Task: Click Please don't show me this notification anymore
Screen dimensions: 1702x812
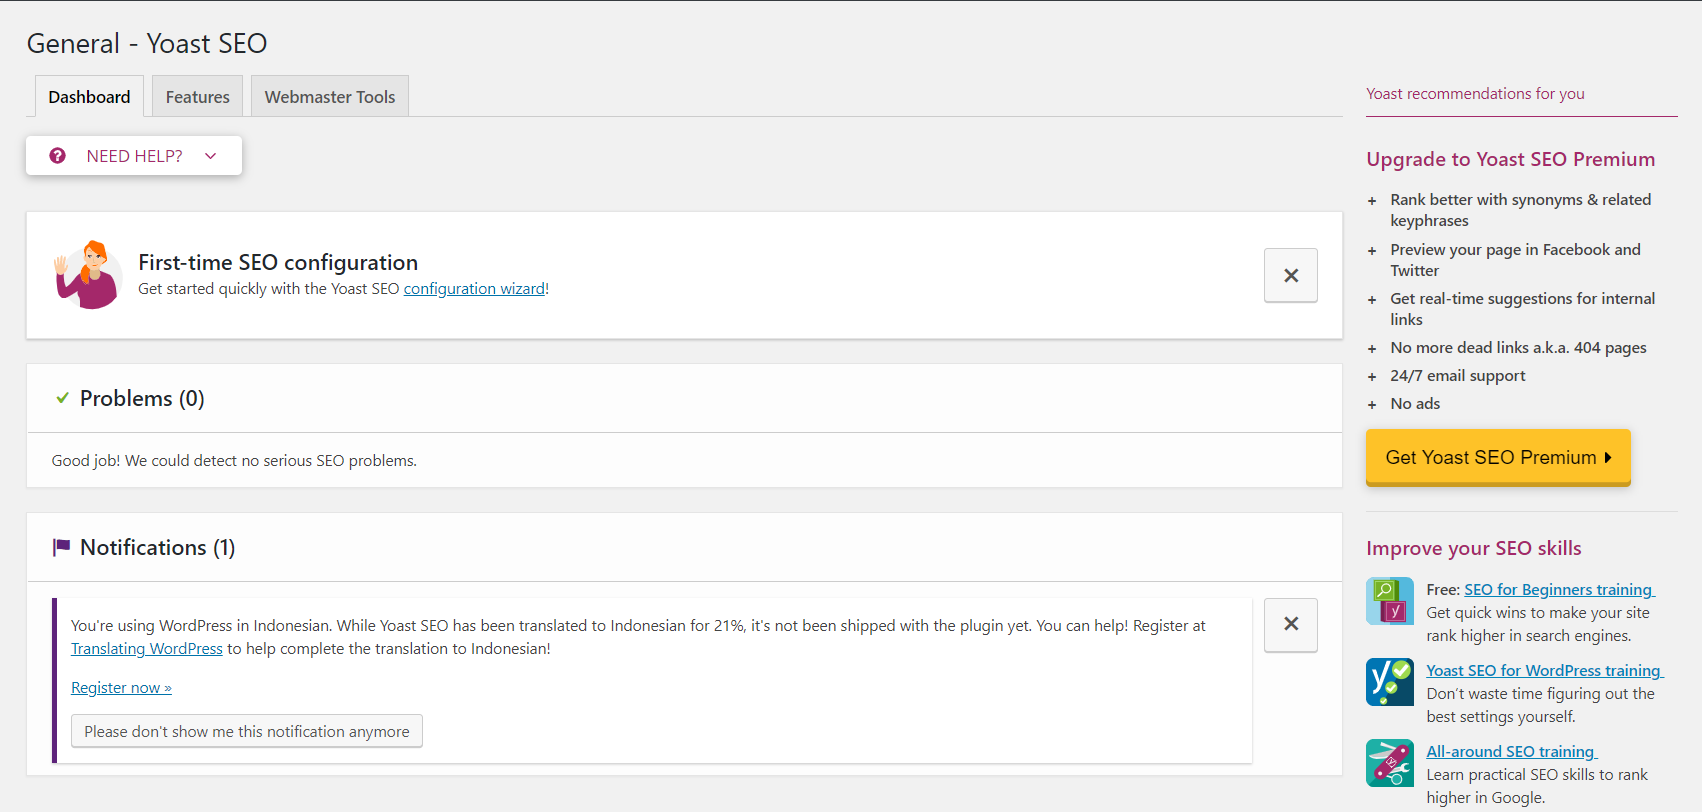Action: tap(247, 731)
